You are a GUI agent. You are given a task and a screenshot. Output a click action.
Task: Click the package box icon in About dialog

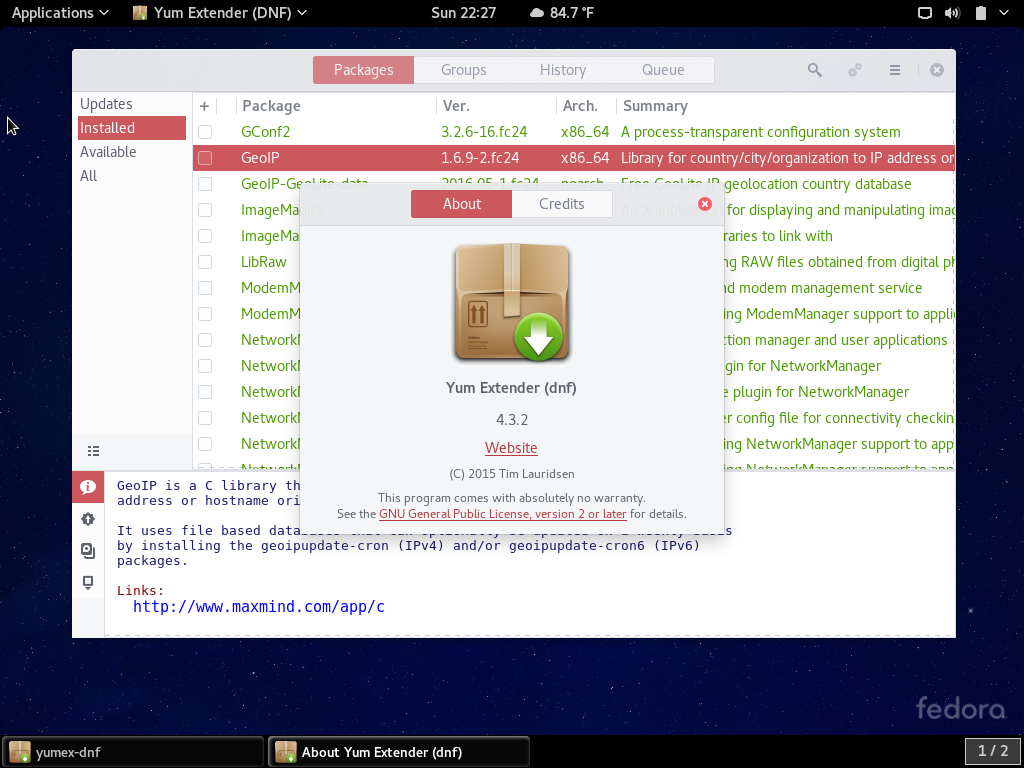512,302
